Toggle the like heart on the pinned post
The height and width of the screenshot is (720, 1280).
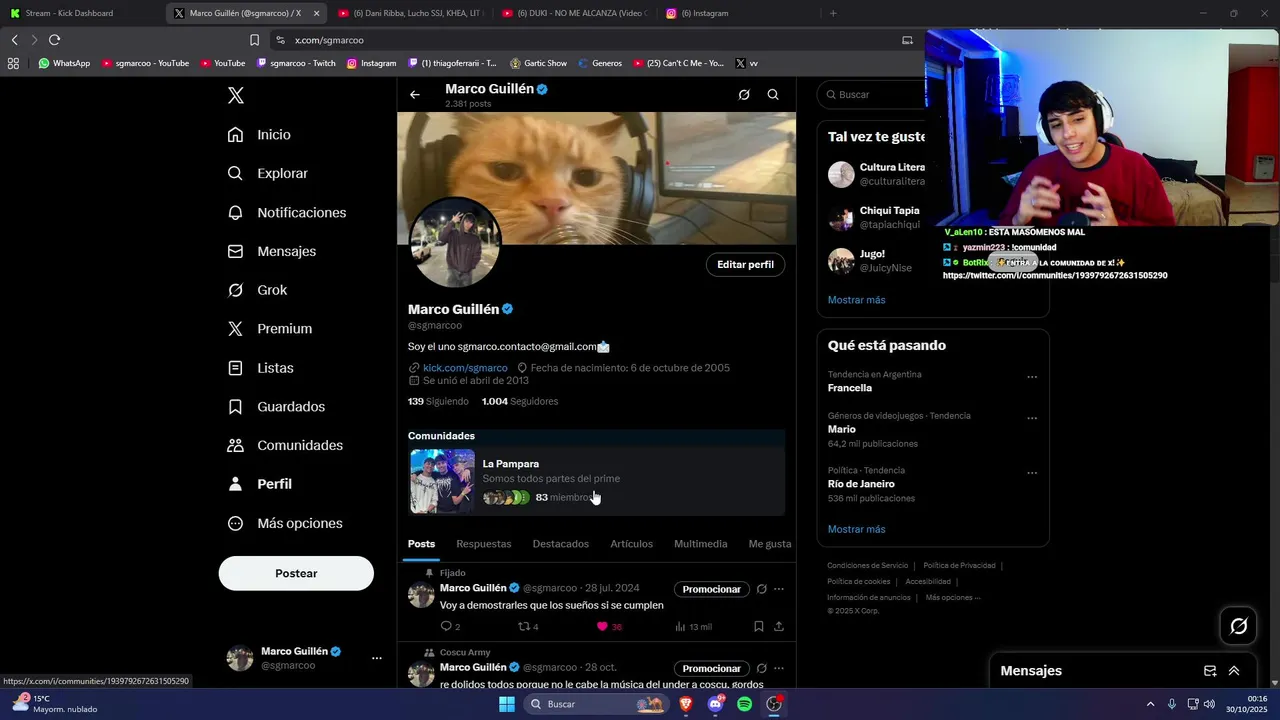pos(602,627)
